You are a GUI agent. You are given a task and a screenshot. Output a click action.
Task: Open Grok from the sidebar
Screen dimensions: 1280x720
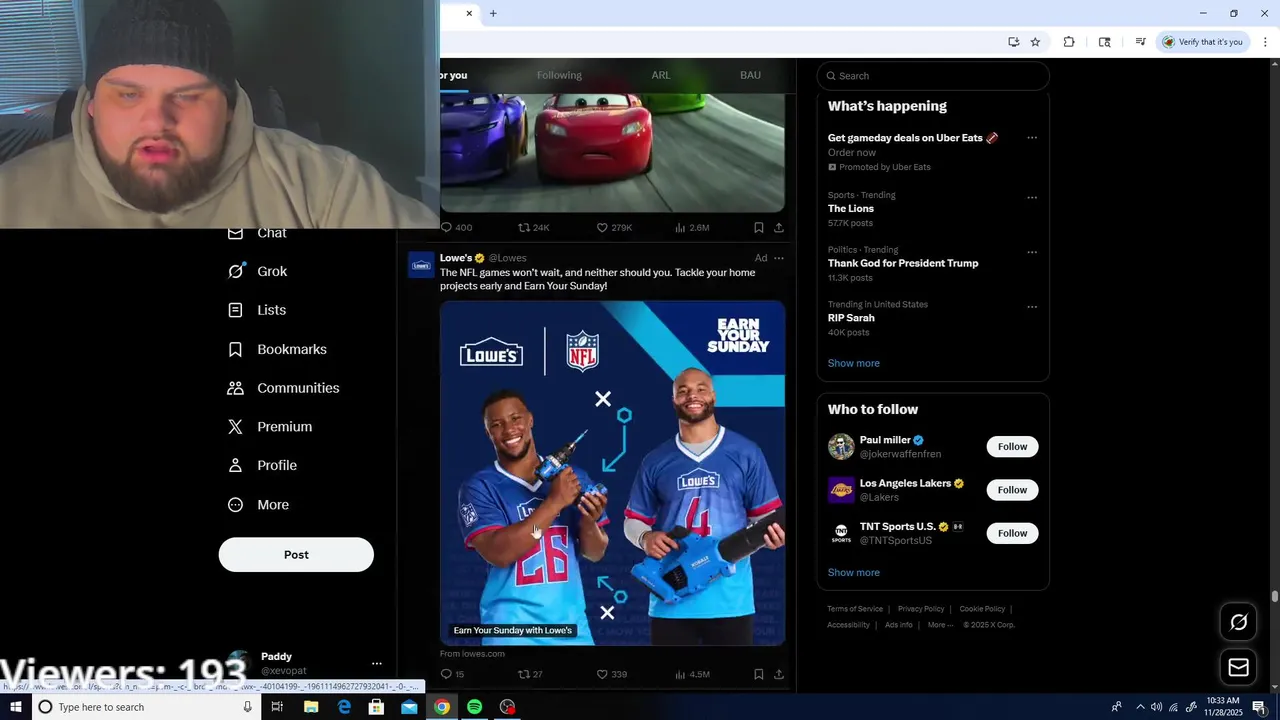click(x=257, y=271)
